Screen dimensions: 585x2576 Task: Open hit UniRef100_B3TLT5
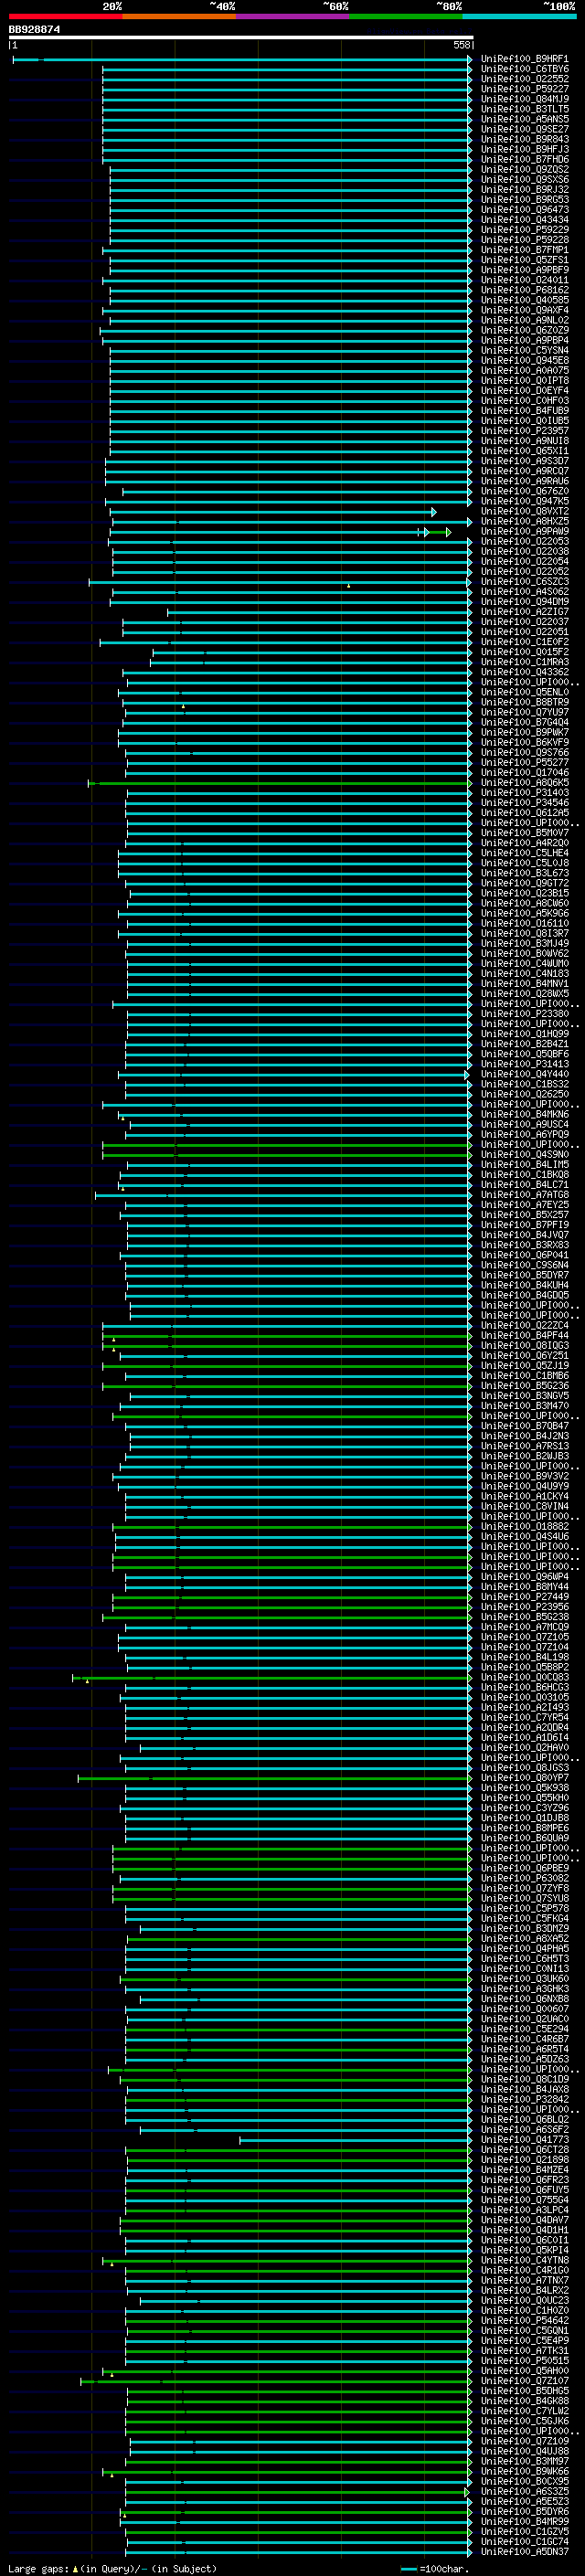tap(524, 109)
